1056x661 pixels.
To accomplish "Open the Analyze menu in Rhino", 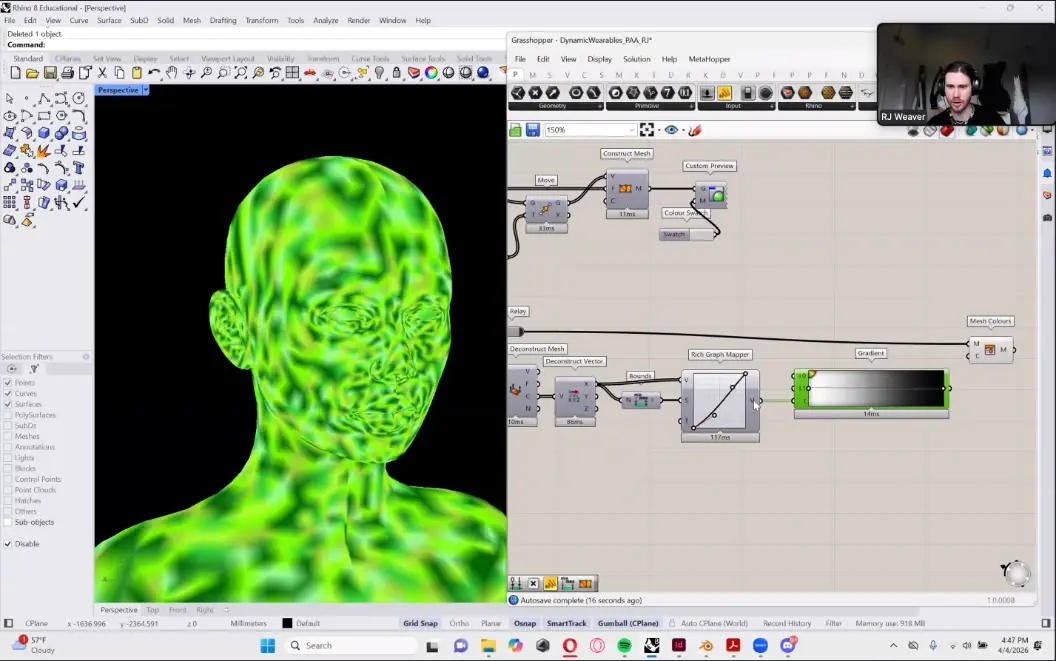I will tap(325, 20).
